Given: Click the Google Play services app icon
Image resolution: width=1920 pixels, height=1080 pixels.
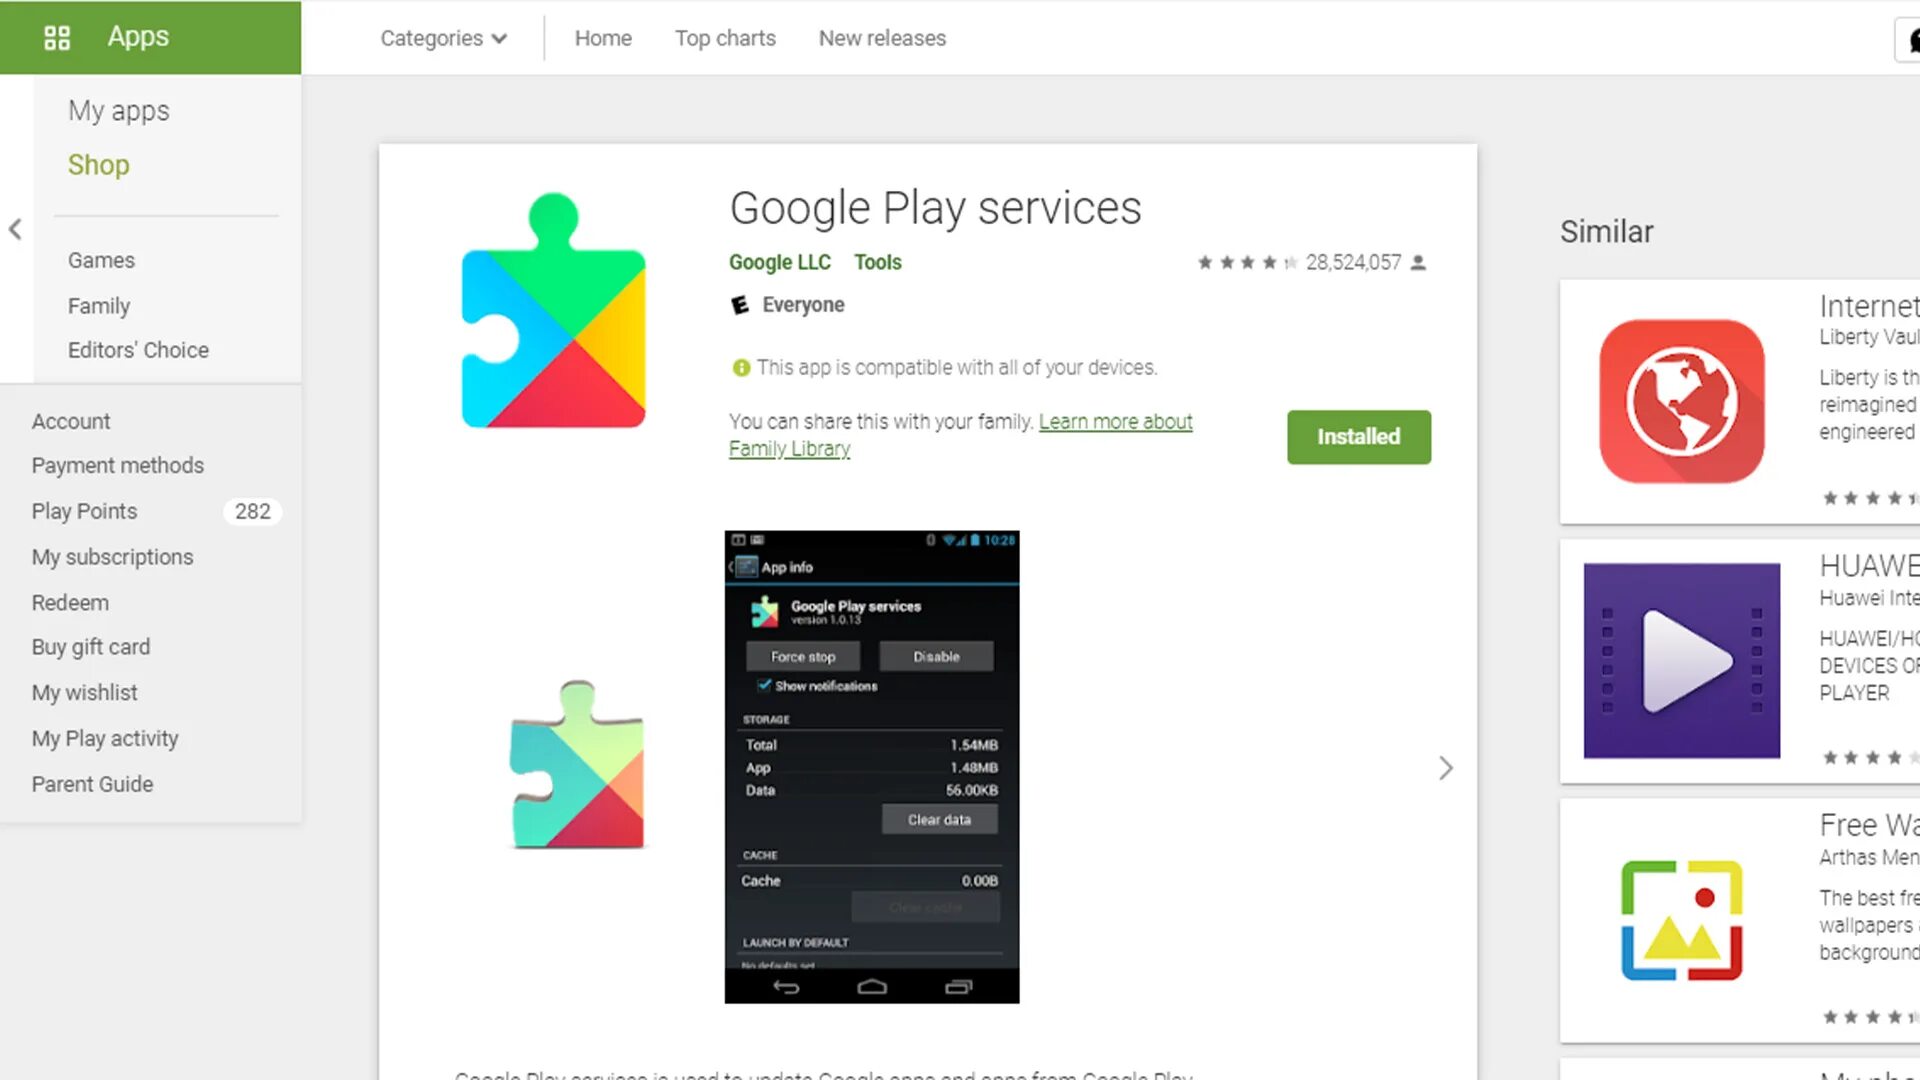Looking at the screenshot, I should coord(554,310).
